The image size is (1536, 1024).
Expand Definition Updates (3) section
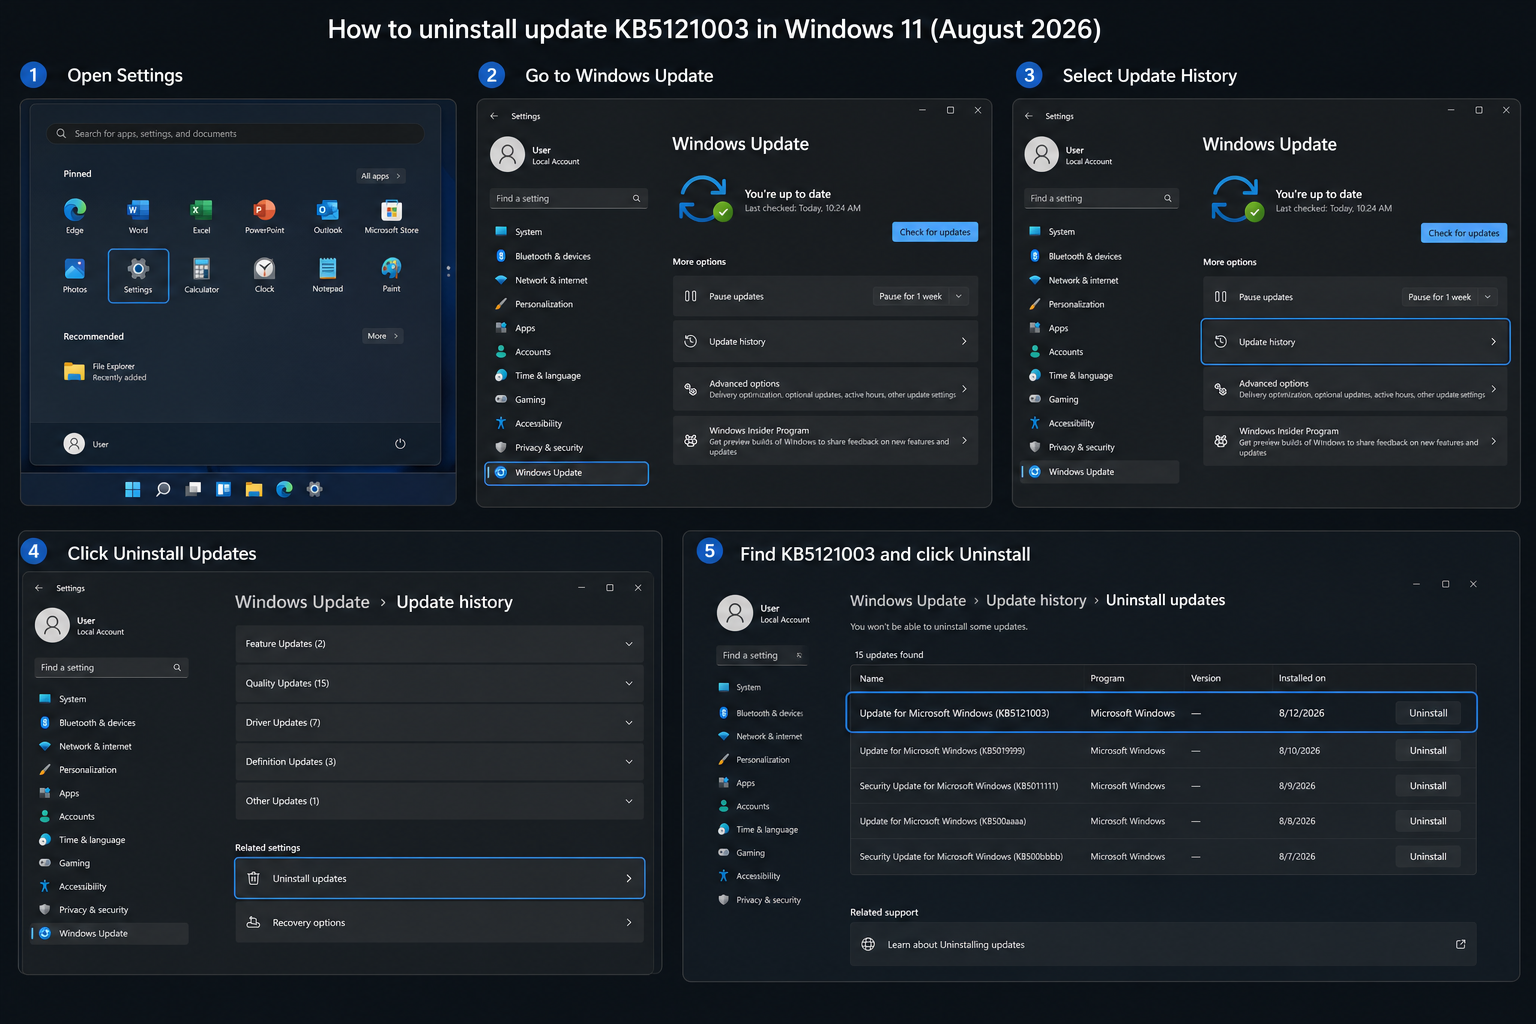439,761
